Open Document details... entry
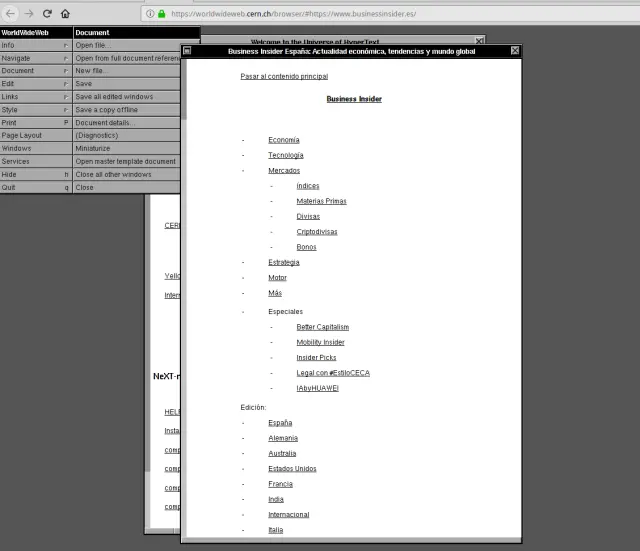 click(127, 123)
